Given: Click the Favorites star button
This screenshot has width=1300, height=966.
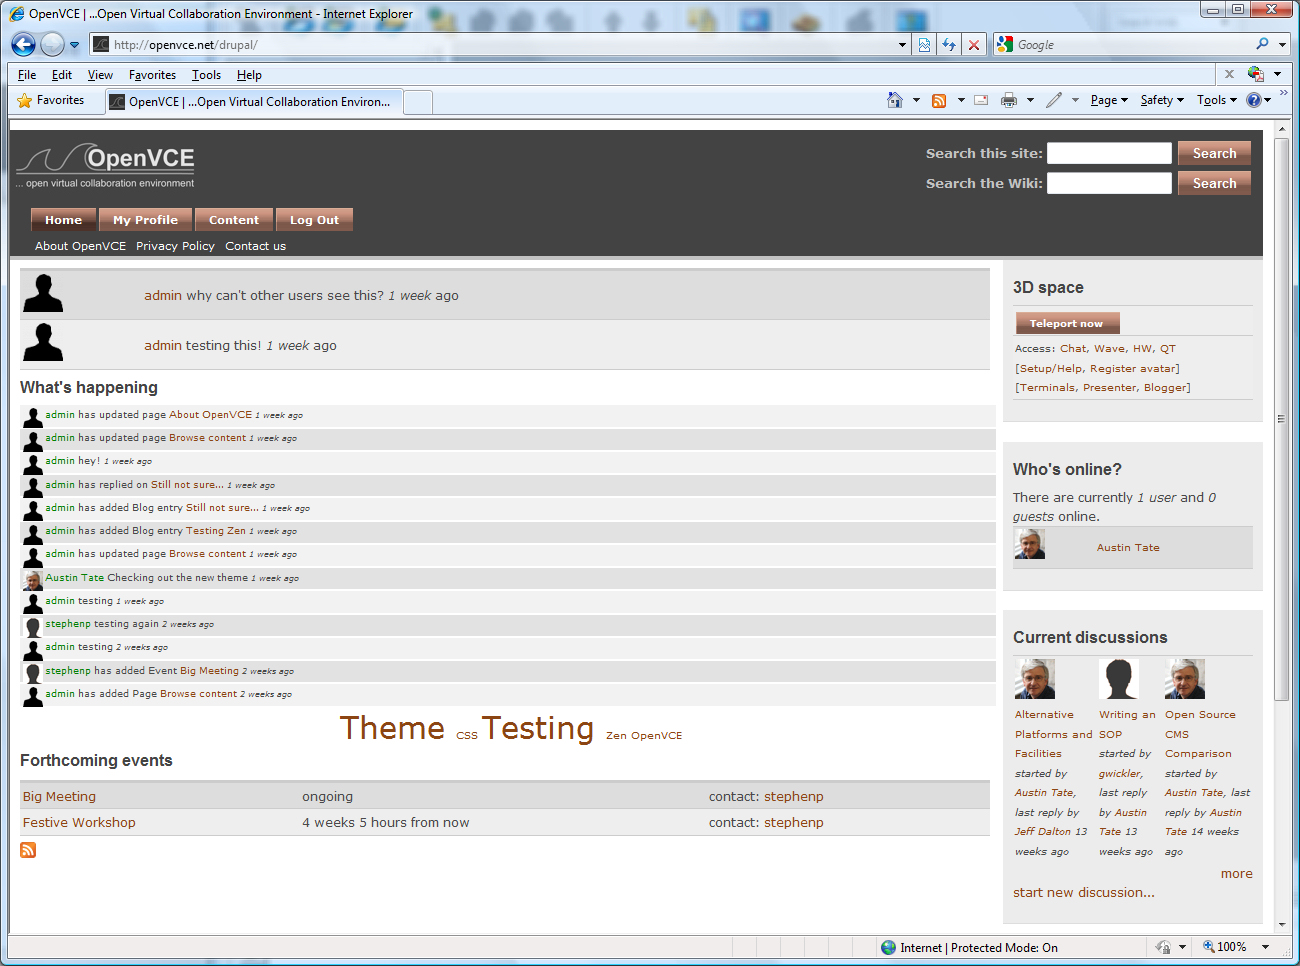Looking at the screenshot, I should 51,101.
